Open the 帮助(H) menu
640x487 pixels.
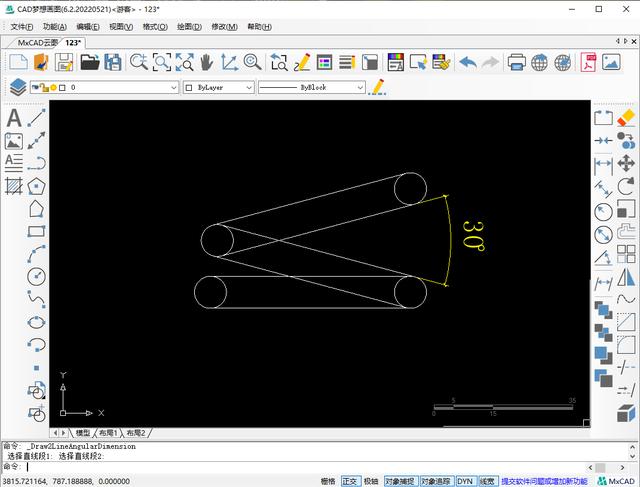point(260,27)
